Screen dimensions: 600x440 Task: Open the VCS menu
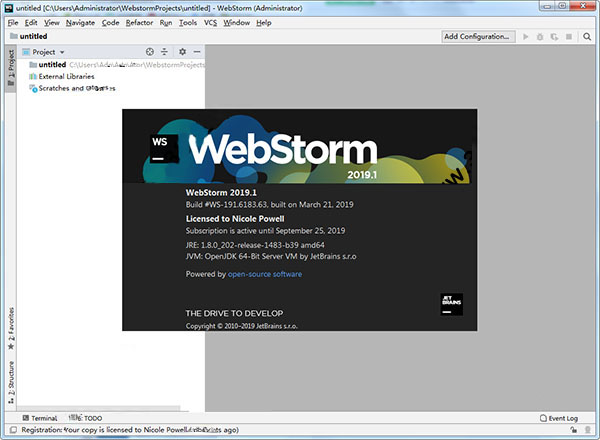[210, 23]
